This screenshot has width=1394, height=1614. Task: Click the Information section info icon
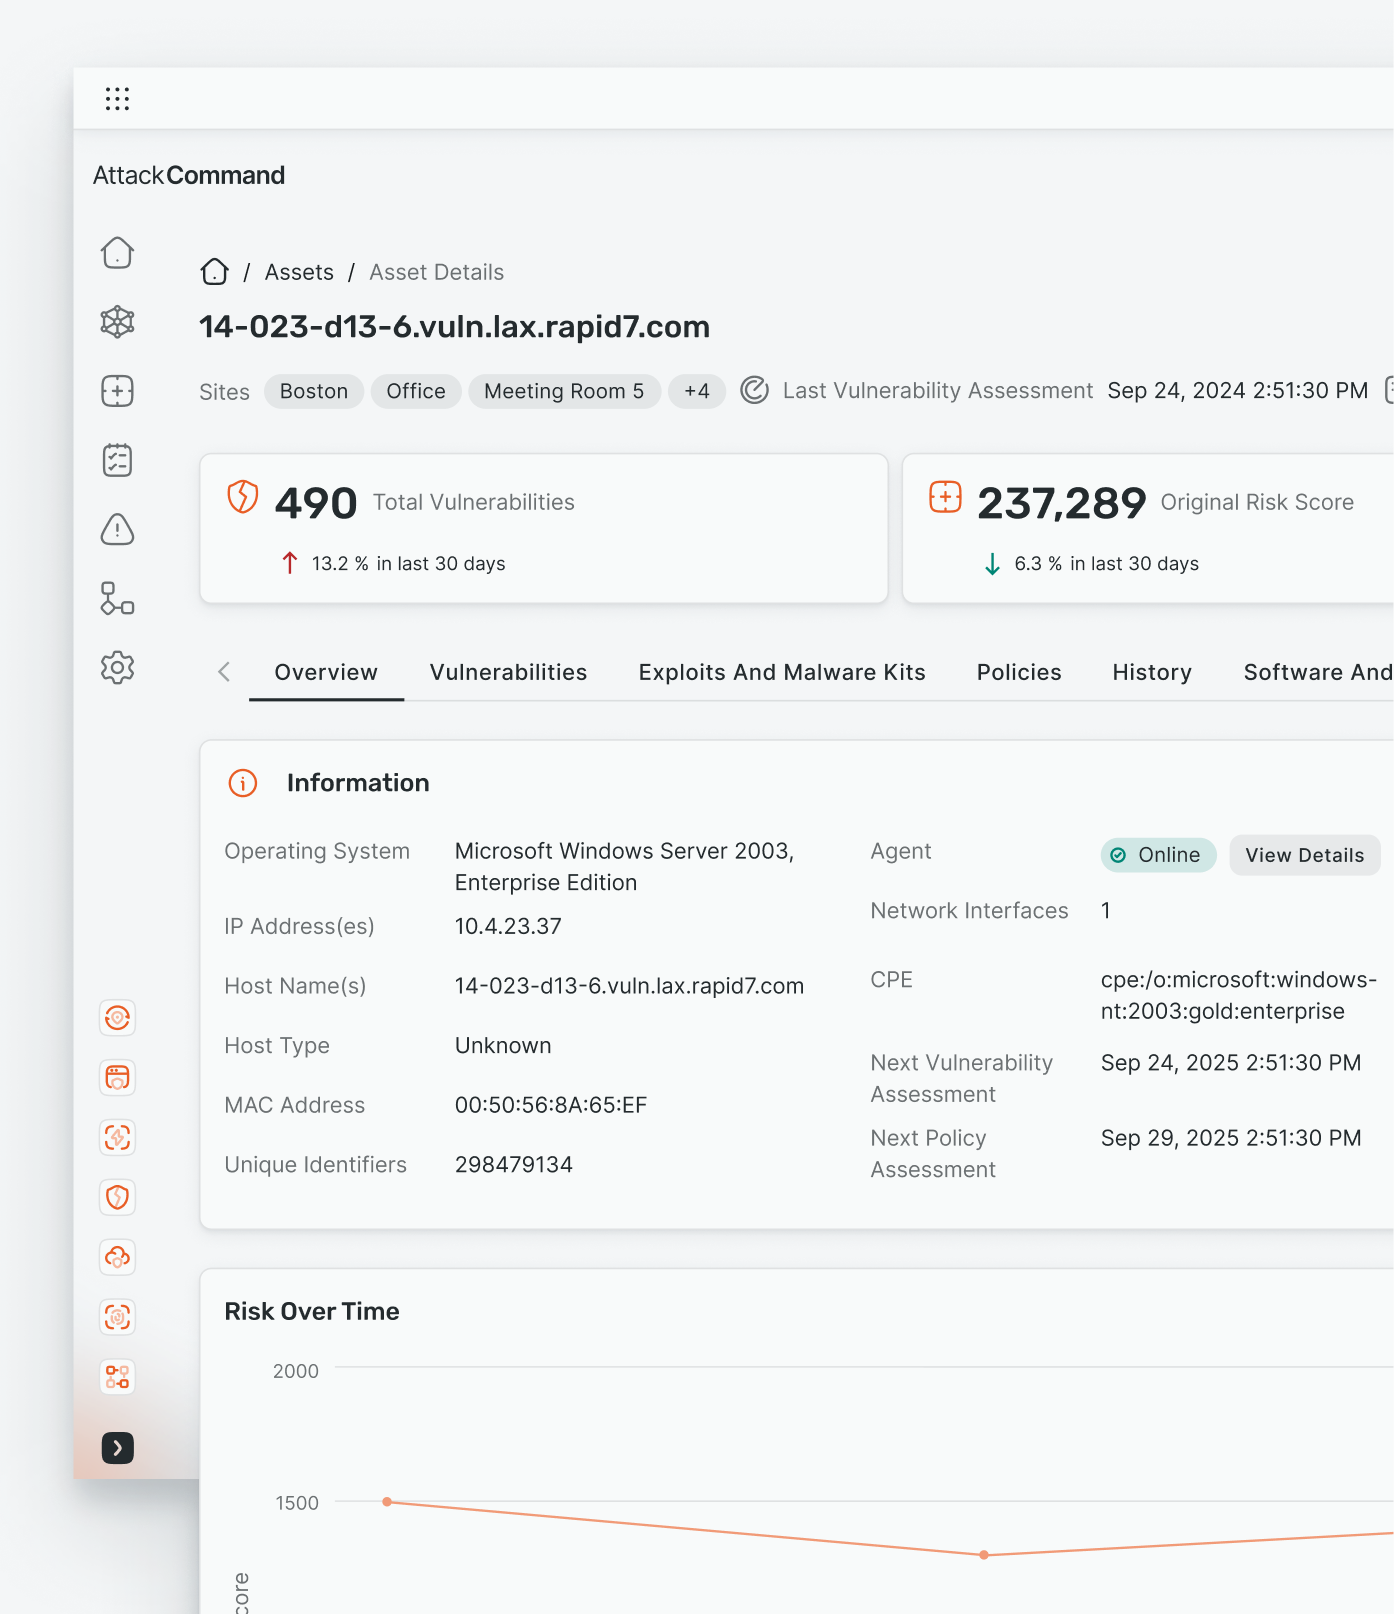tap(243, 783)
